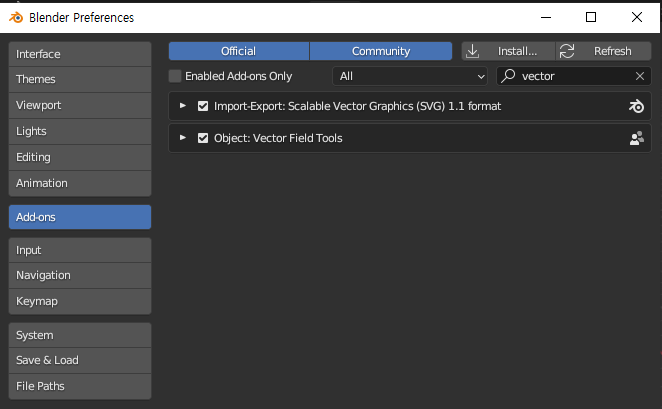Viewport: 662px width, 409px height.
Task: Disable the Scalable Vector Graphics add-on checkbox
Action: [203, 106]
